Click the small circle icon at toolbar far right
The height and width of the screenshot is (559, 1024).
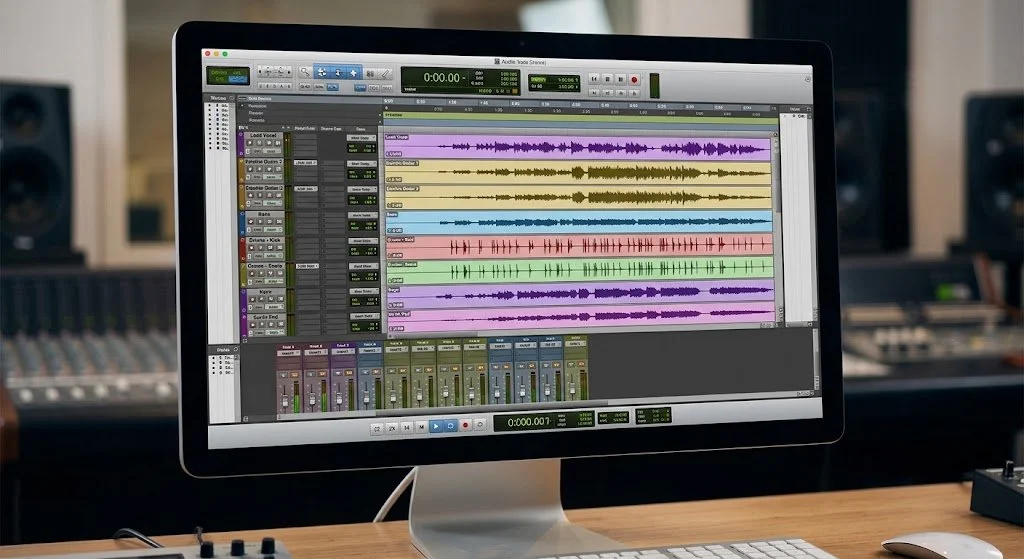808,79
